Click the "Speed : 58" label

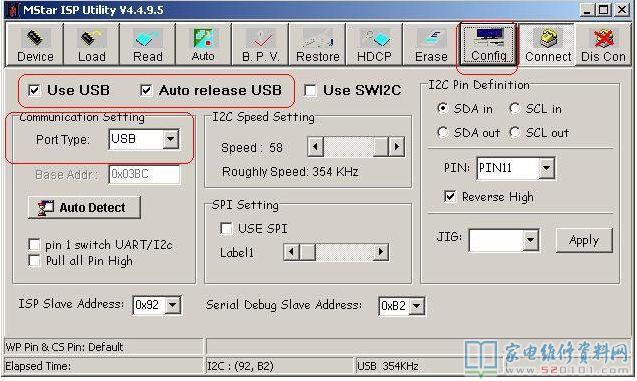(x=251, y=147)
